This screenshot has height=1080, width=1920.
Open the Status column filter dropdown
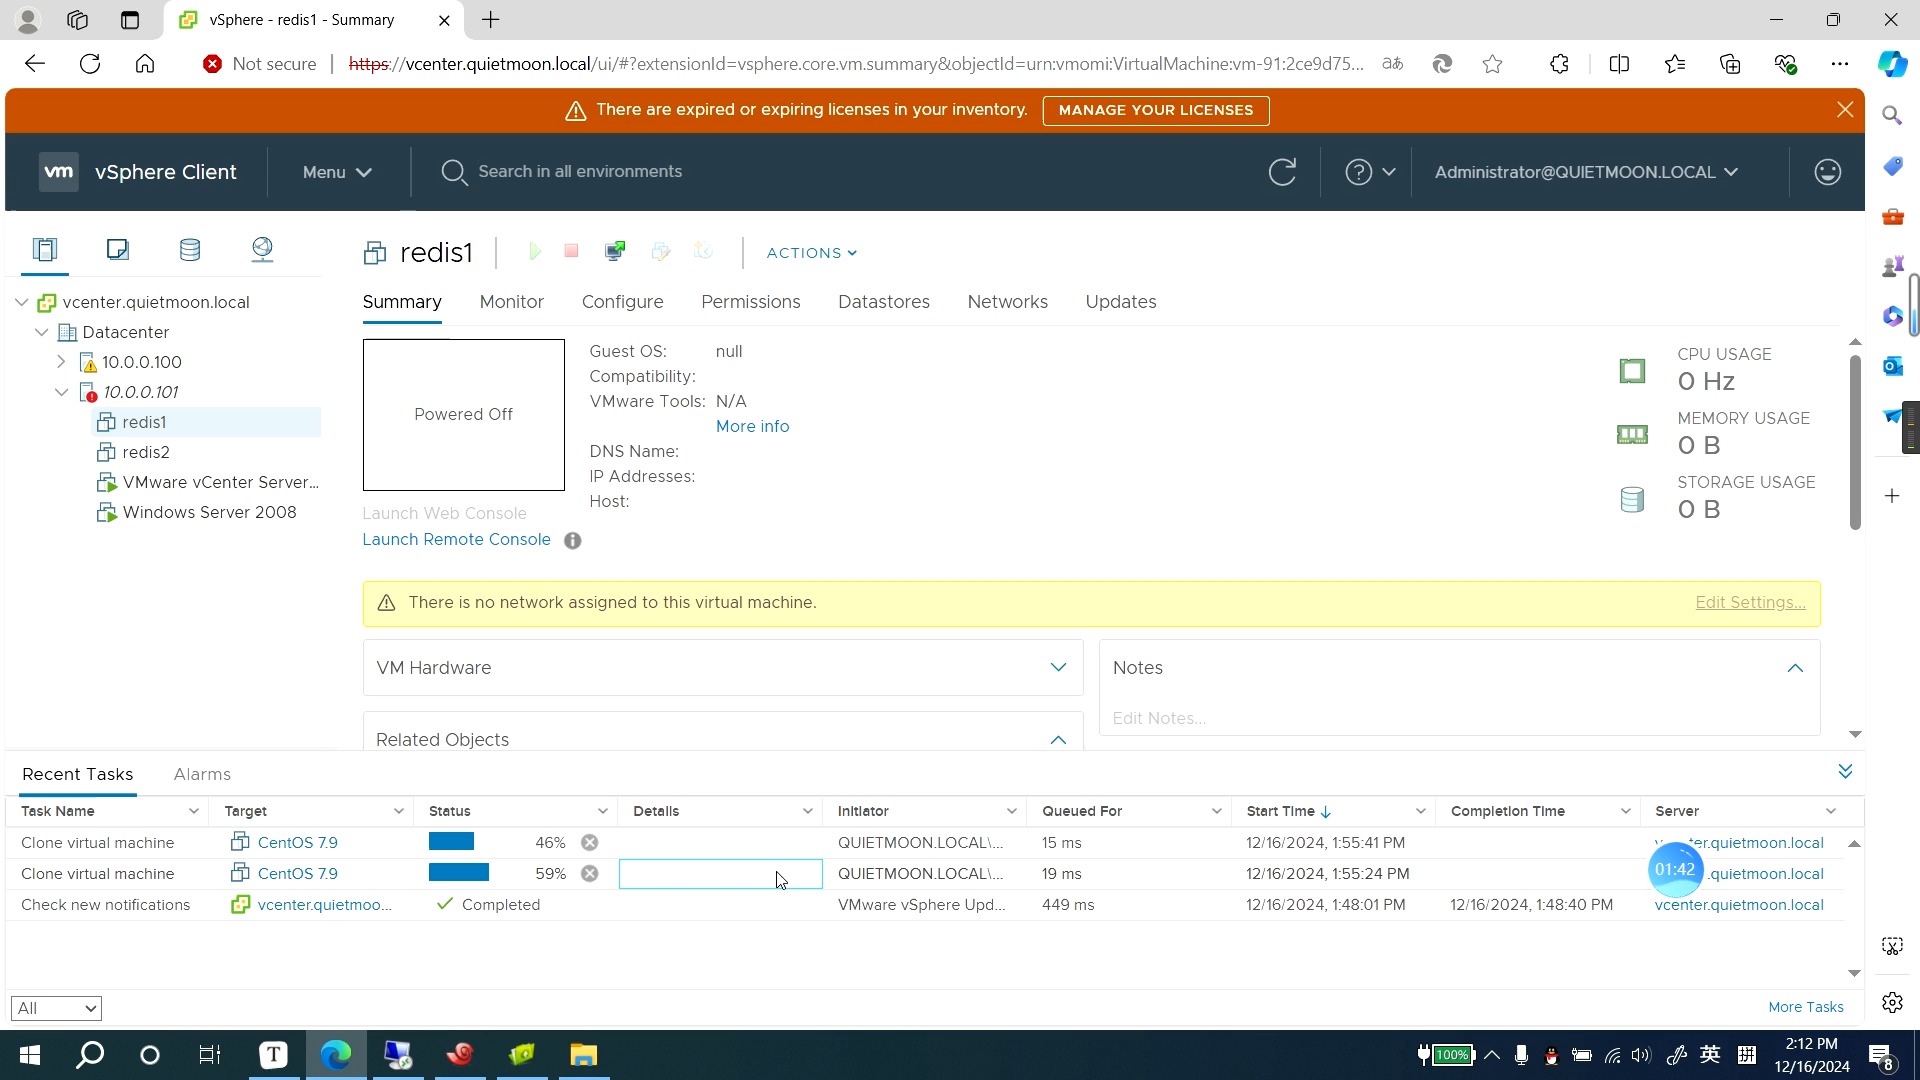[602, 811]
